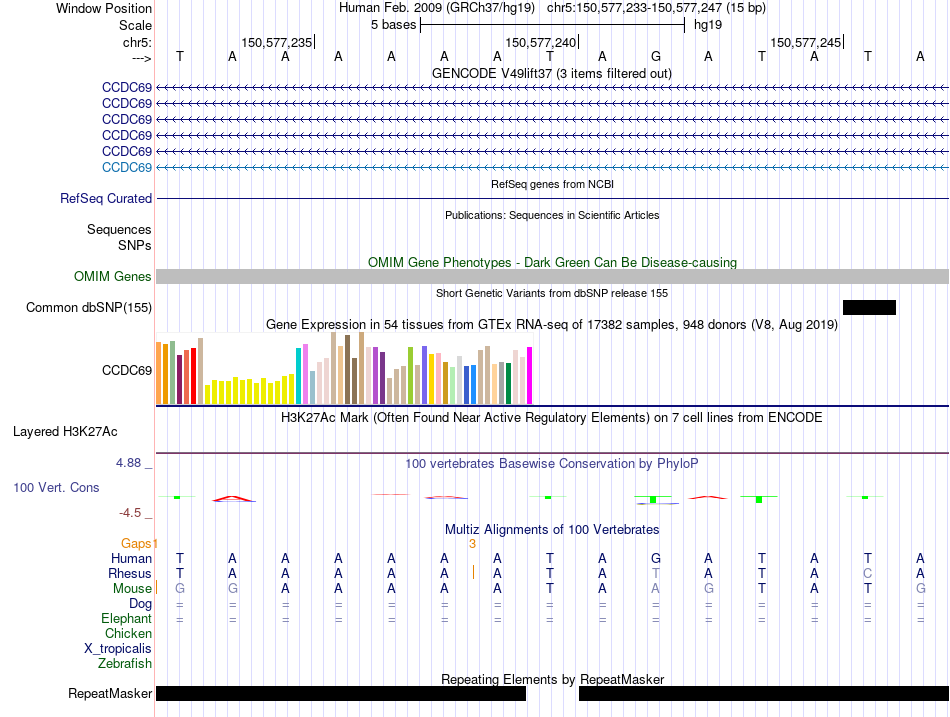Select the Zebrafish species label

pyautogui.click(x=125, y=663)
